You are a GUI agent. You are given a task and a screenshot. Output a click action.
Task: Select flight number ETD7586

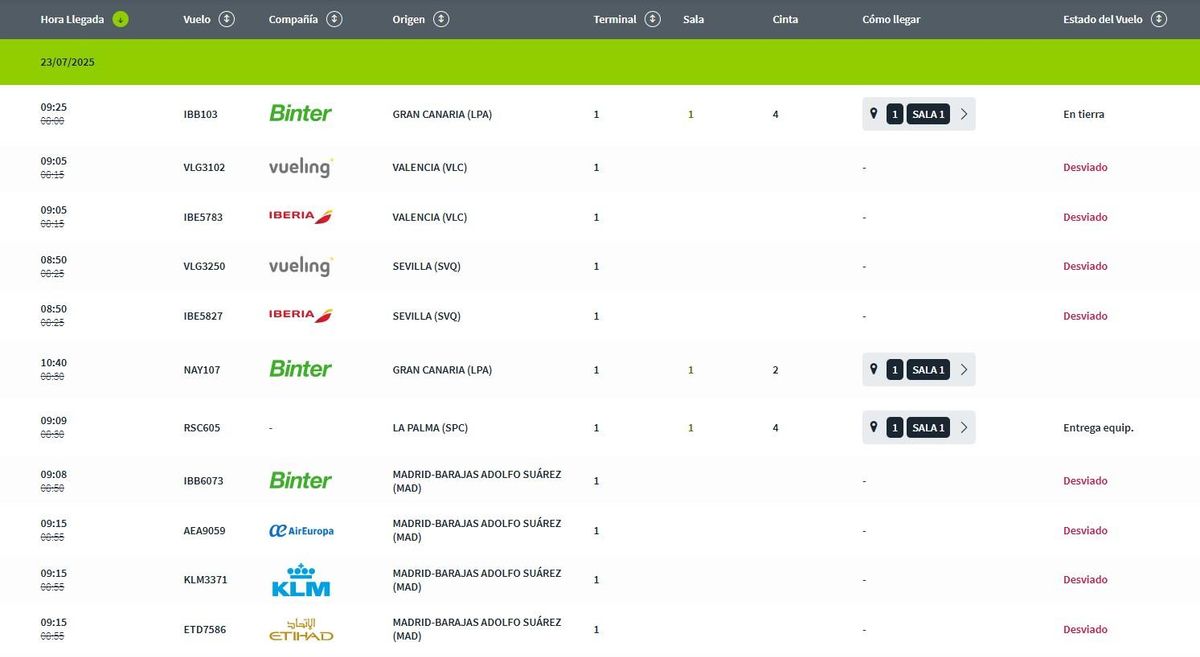[205, 630]
